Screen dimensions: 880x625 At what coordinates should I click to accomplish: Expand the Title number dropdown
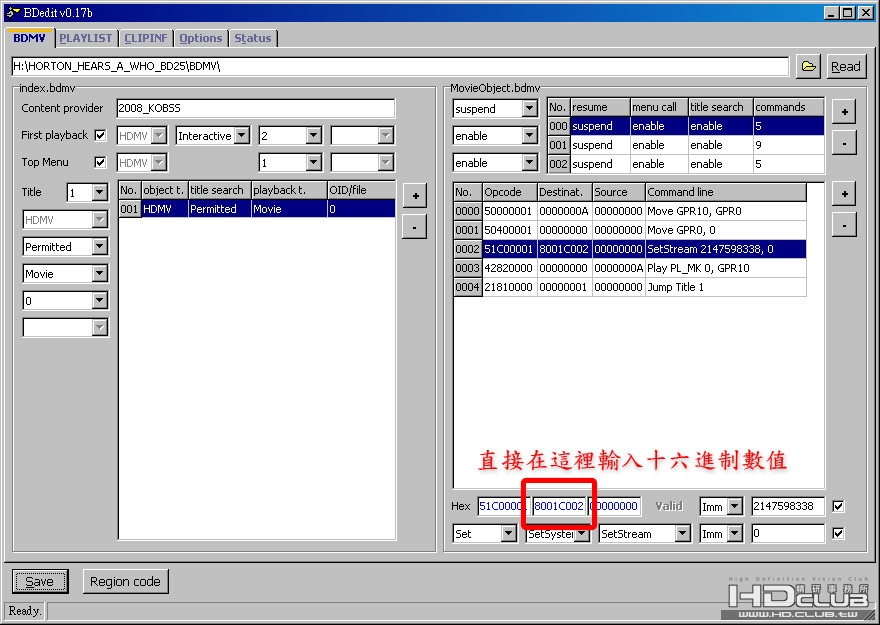pyautogui.click(x=99, y=192)
